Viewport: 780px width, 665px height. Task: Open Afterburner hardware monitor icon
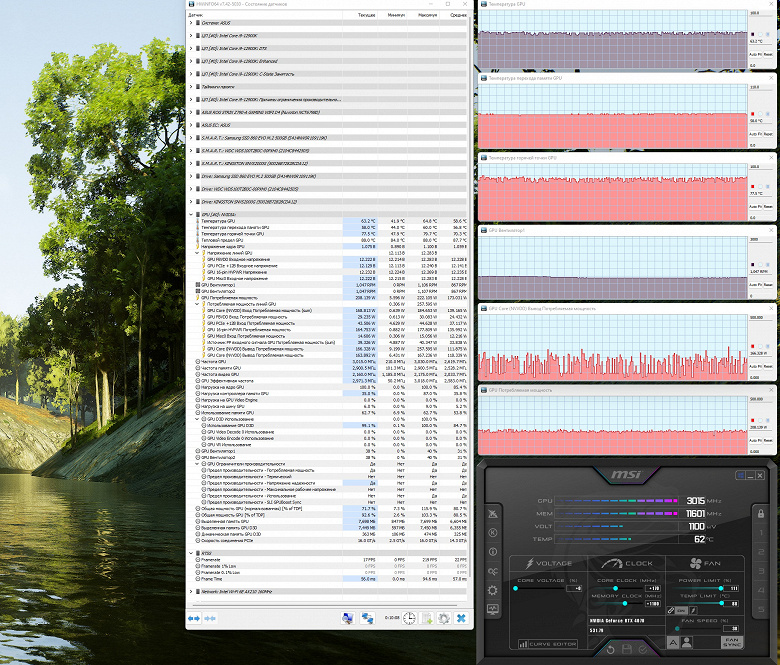pyautogui.click(x=492, y=609)
